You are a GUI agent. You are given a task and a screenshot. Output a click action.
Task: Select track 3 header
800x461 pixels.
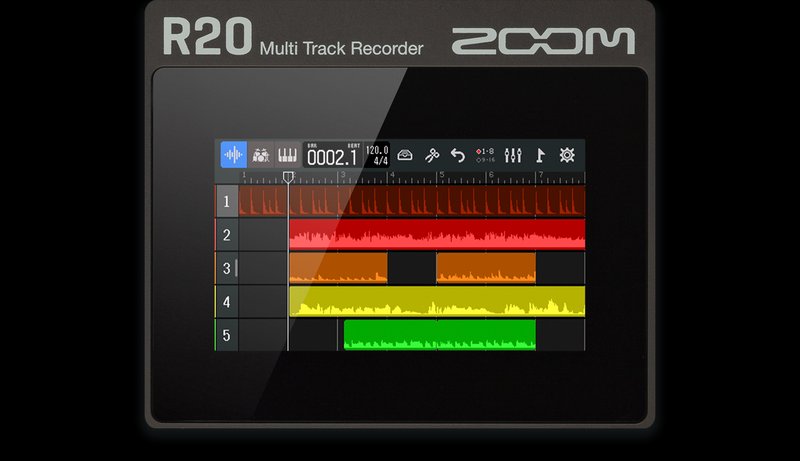click(x=227, y=268)
